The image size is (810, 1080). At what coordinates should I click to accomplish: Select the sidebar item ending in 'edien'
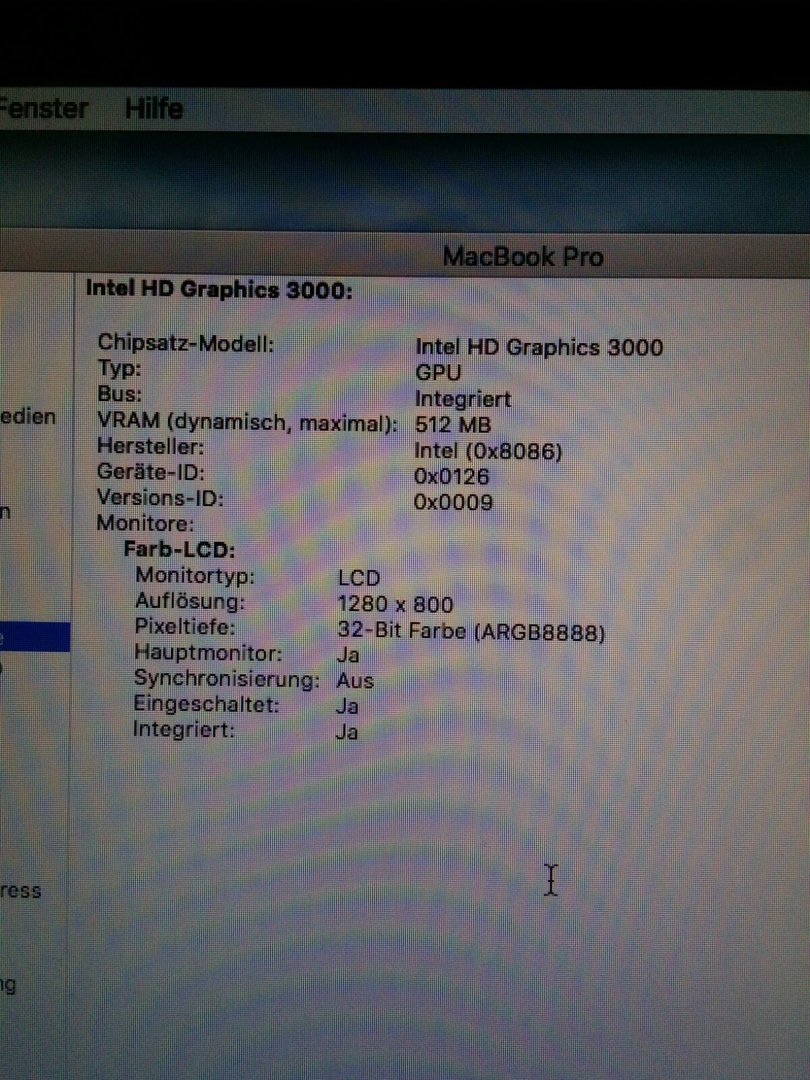click(28, 417)
